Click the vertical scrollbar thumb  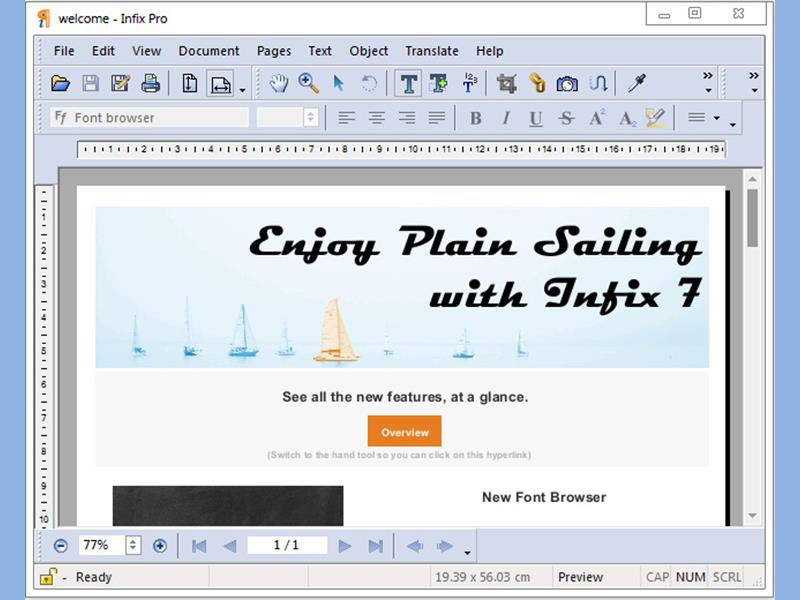752,218
